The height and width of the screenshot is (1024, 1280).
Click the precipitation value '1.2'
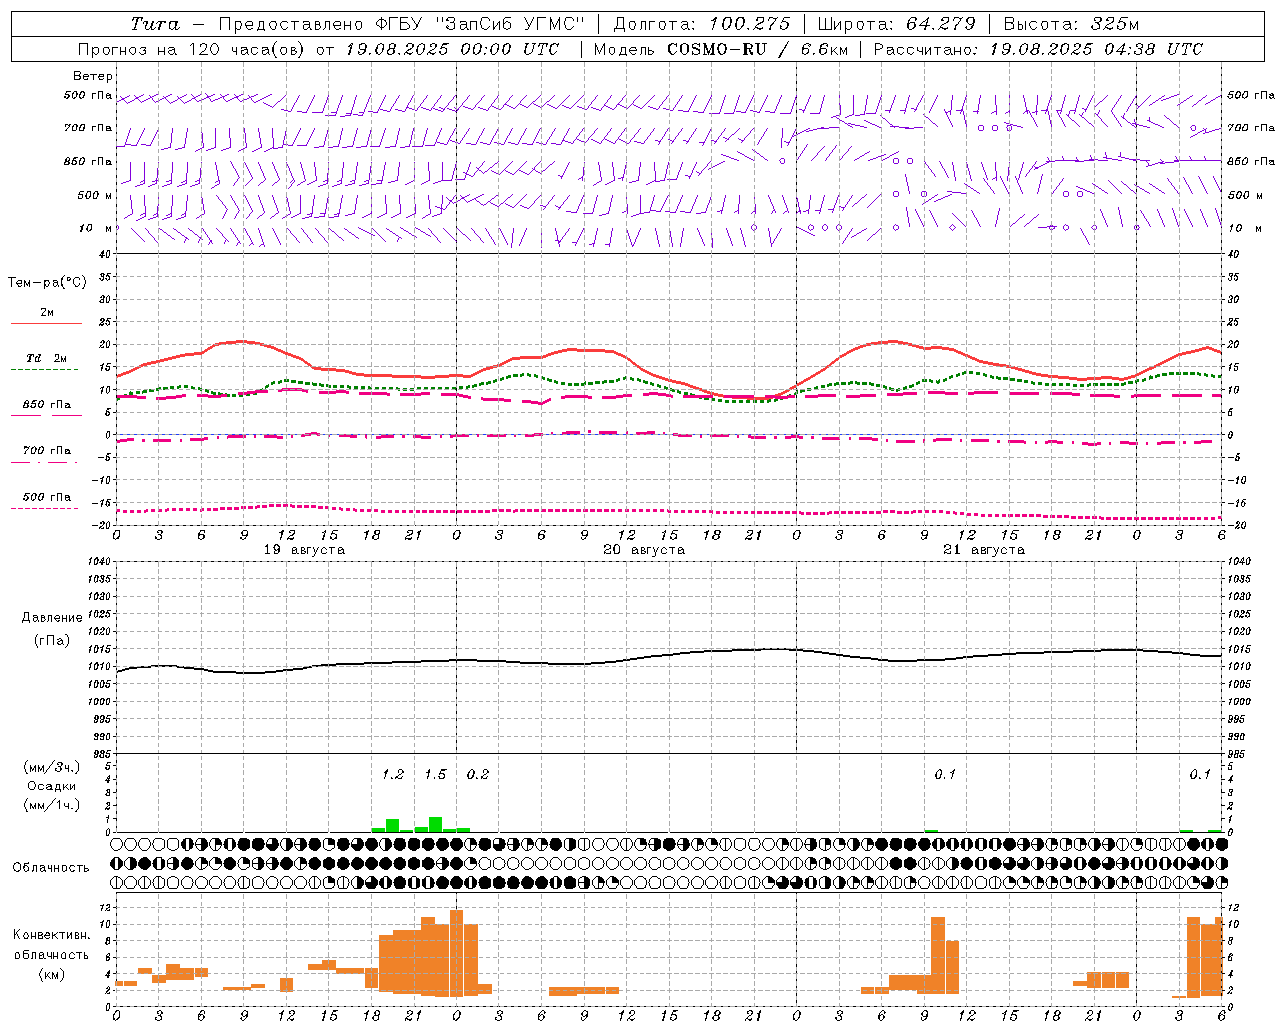coord(393,775)
